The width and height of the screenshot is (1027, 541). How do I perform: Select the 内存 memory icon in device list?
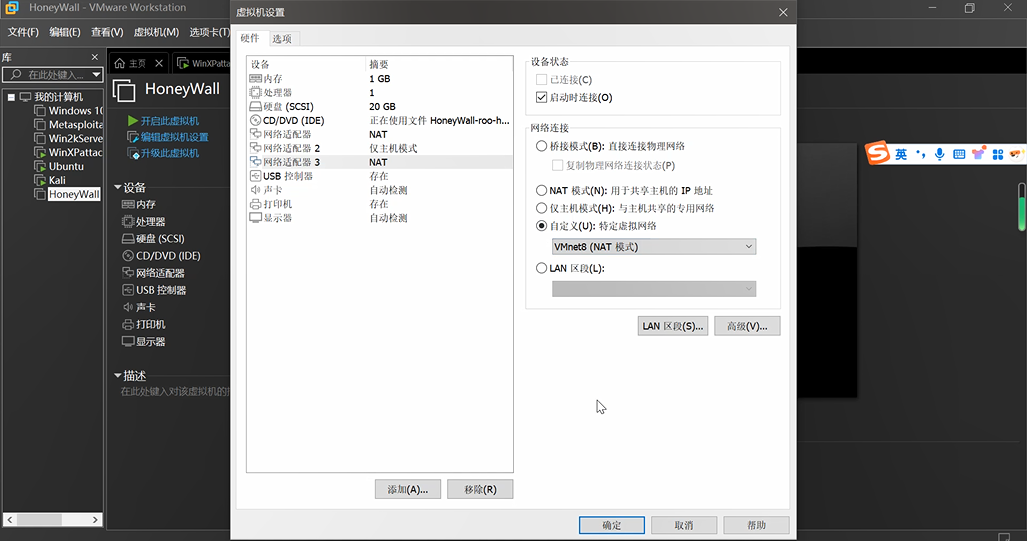click(255, 79)
